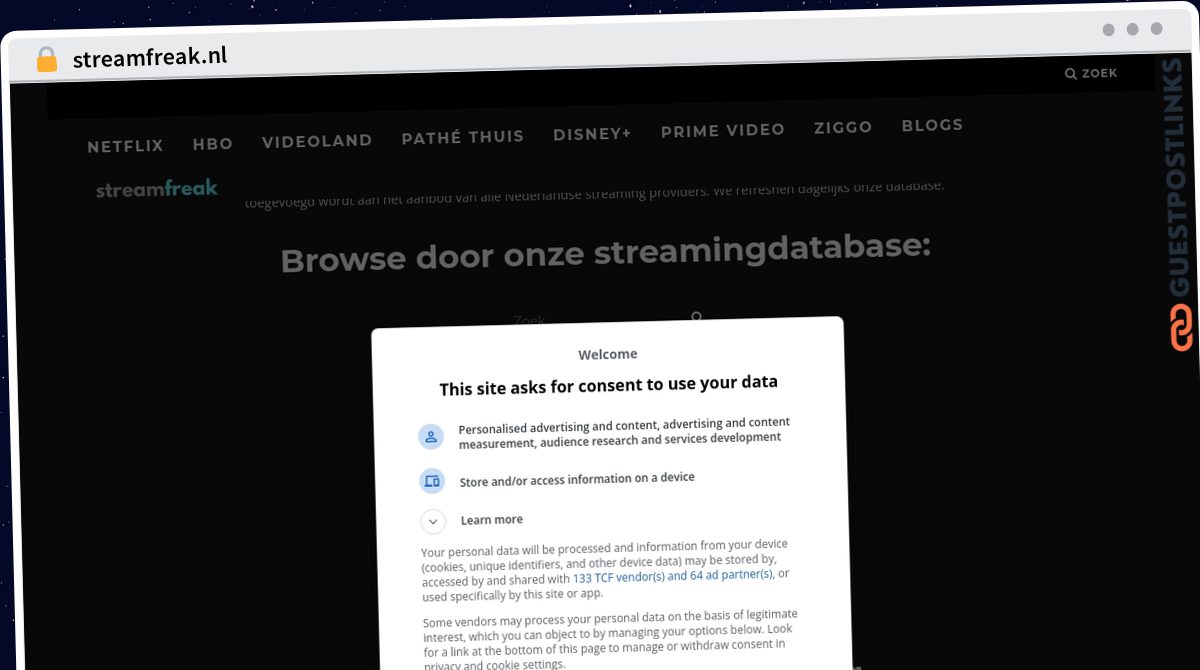The width and height of the screenshot is (1200, 670).
Task: Click the 'Some vendors may process' paragraph
Action: tap(610, 639)
